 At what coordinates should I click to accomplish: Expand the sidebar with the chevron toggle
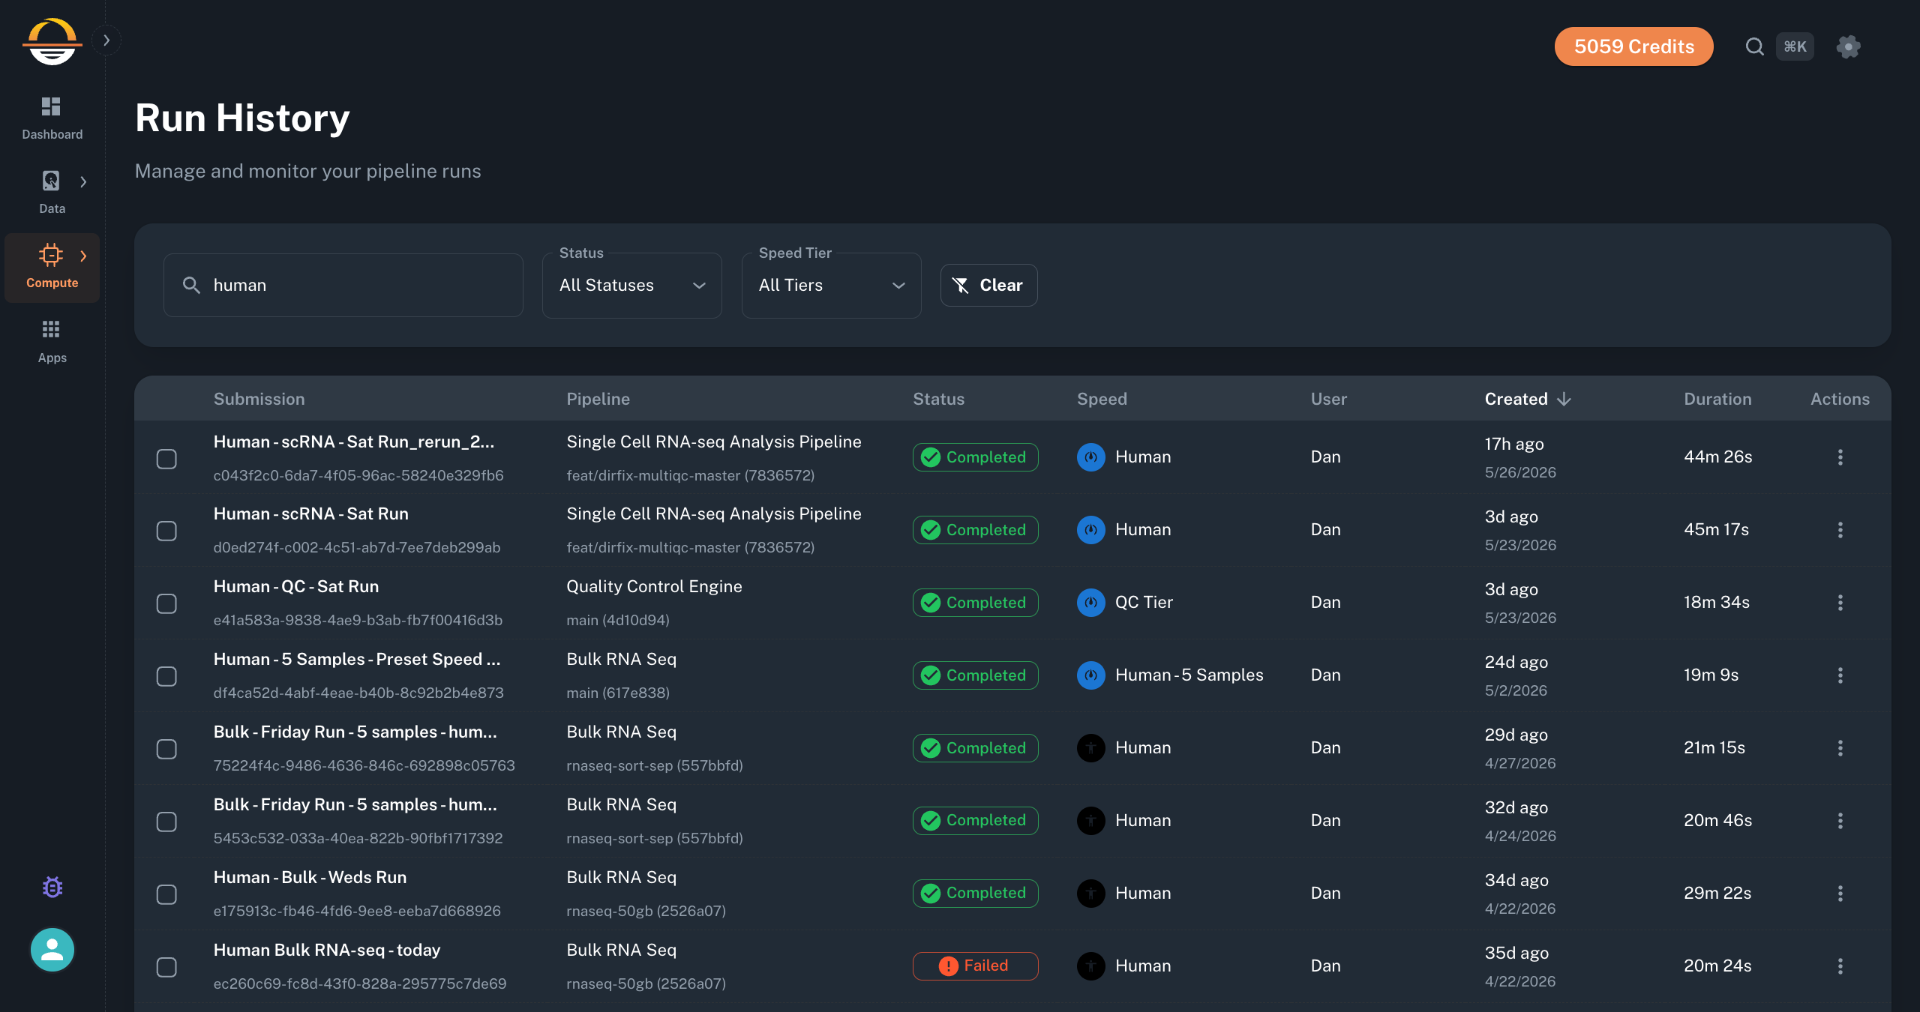(x=106, y=41)
